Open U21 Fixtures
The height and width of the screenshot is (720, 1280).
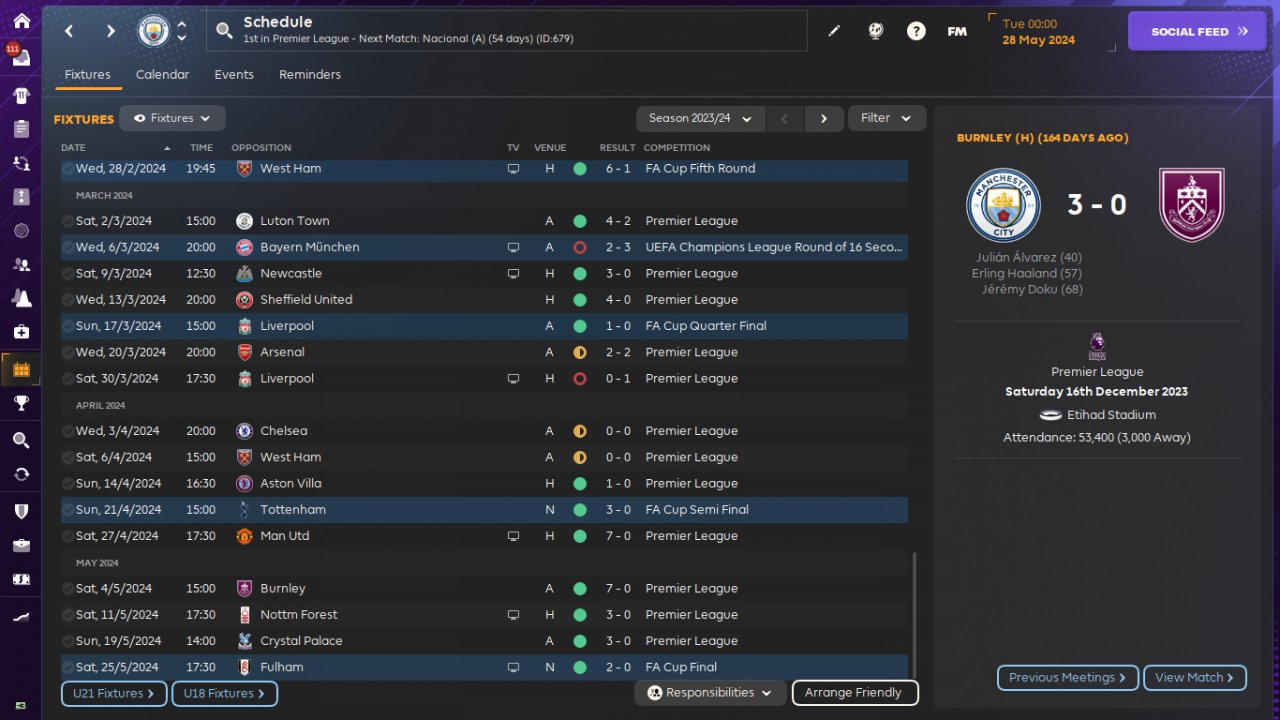click(x=114, y=694)
